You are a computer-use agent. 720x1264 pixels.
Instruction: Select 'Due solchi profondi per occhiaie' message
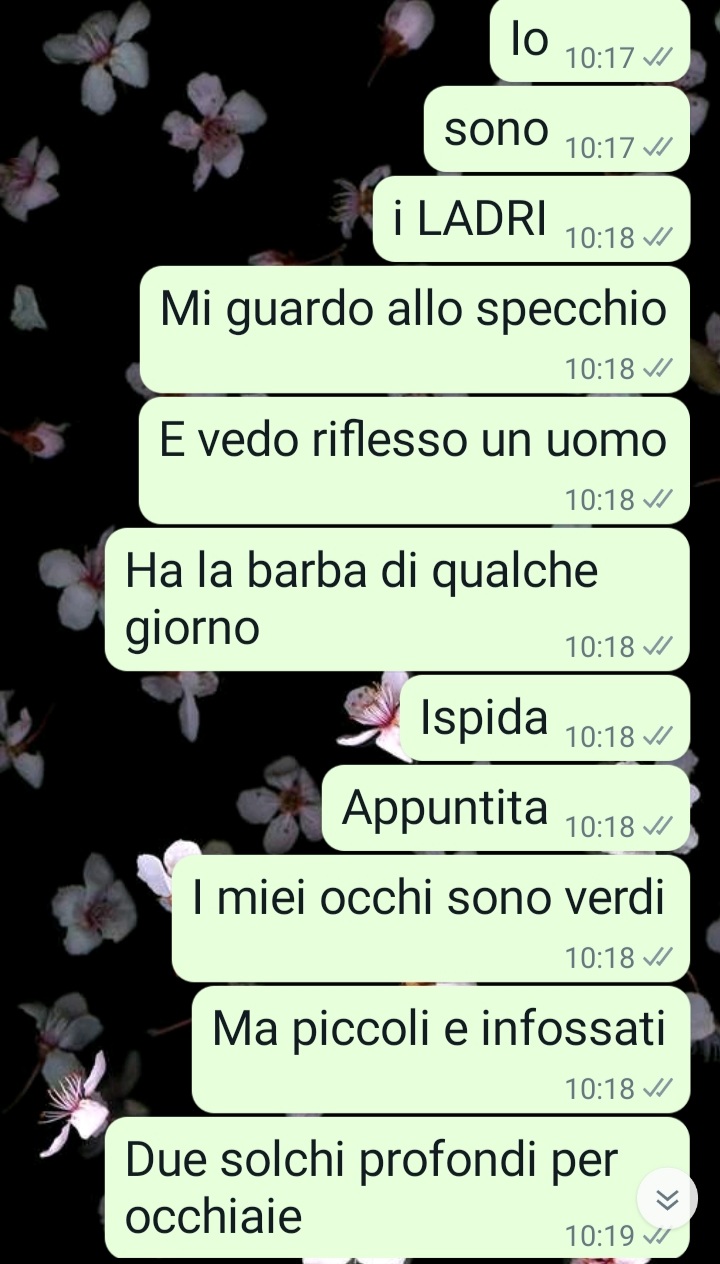(397, 1187)
